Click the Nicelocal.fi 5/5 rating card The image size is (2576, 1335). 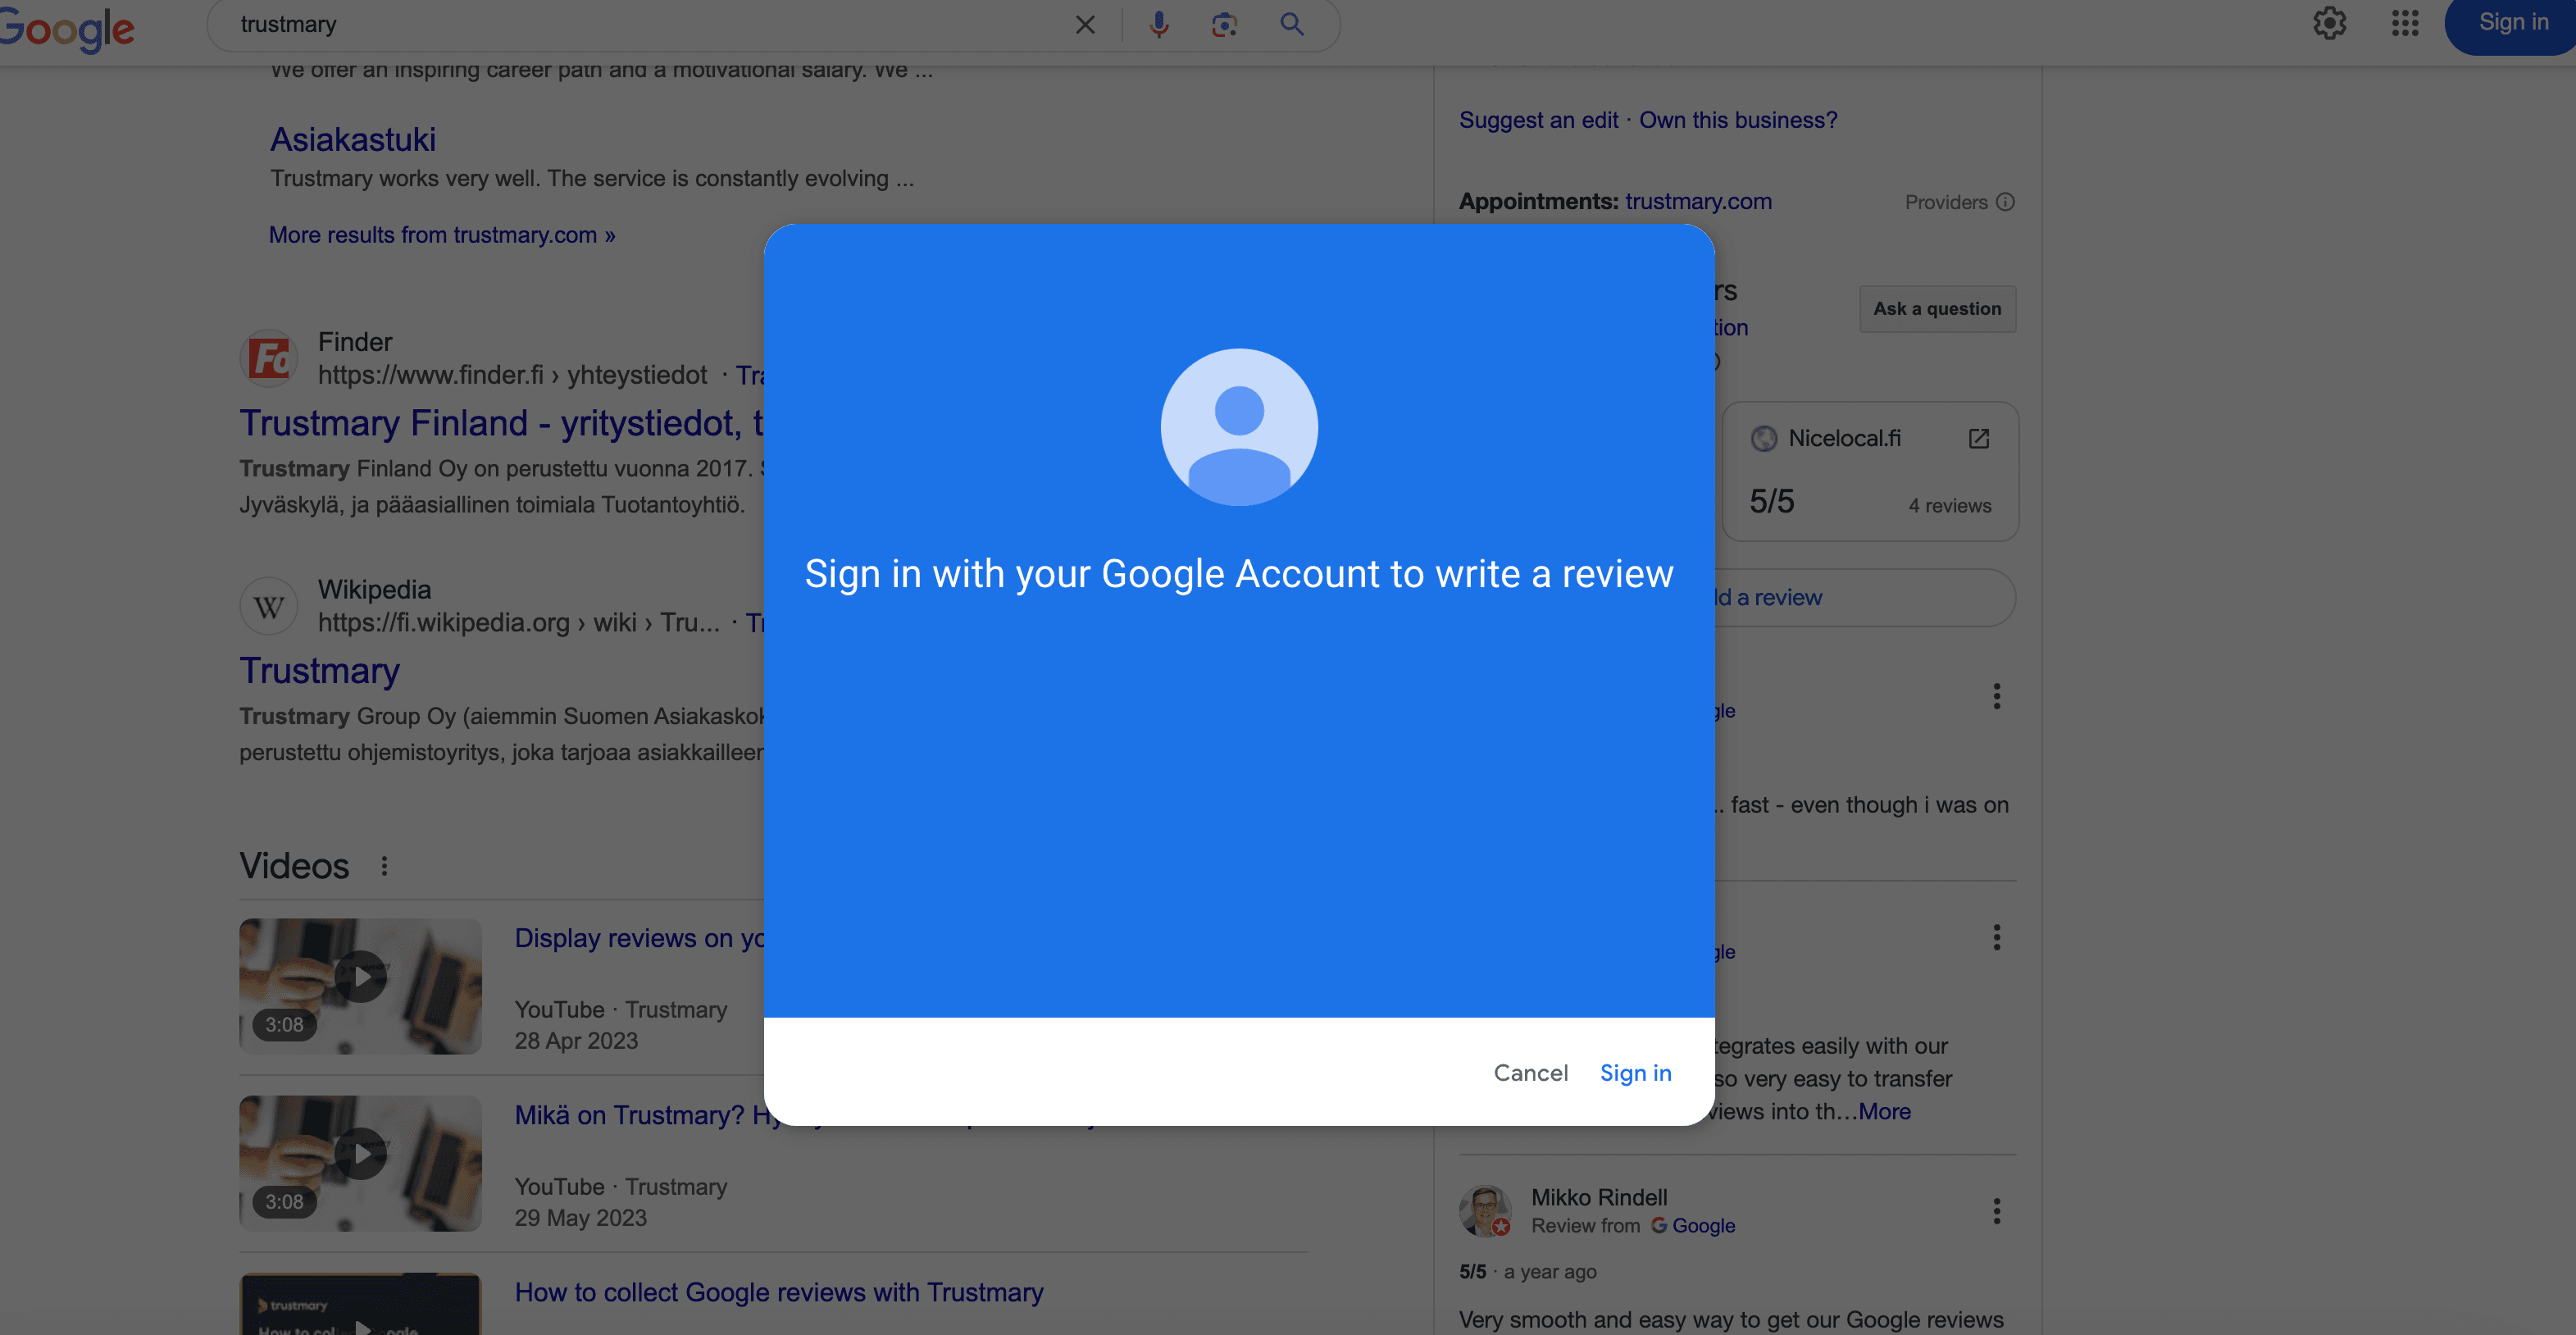[x=1870, y=472]
